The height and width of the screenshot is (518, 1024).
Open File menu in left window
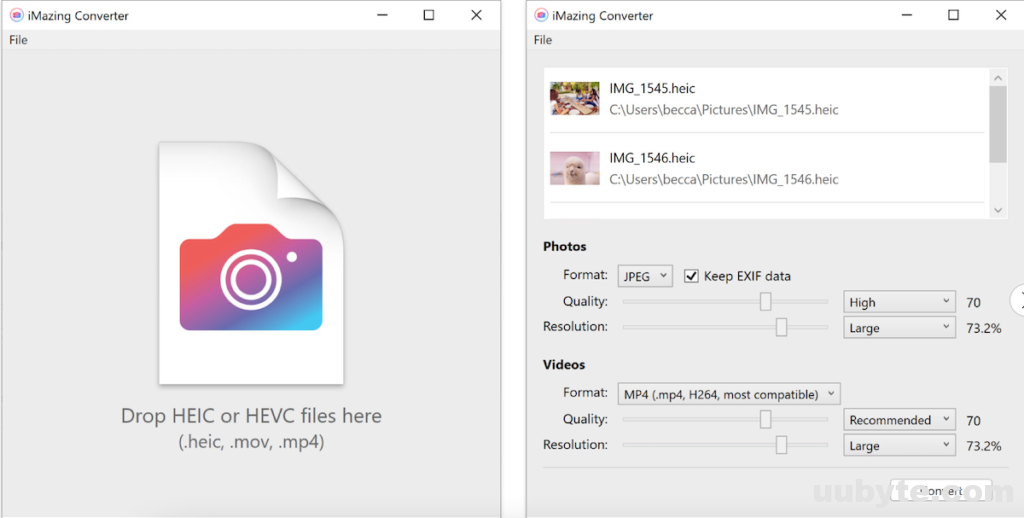point(18,40)
